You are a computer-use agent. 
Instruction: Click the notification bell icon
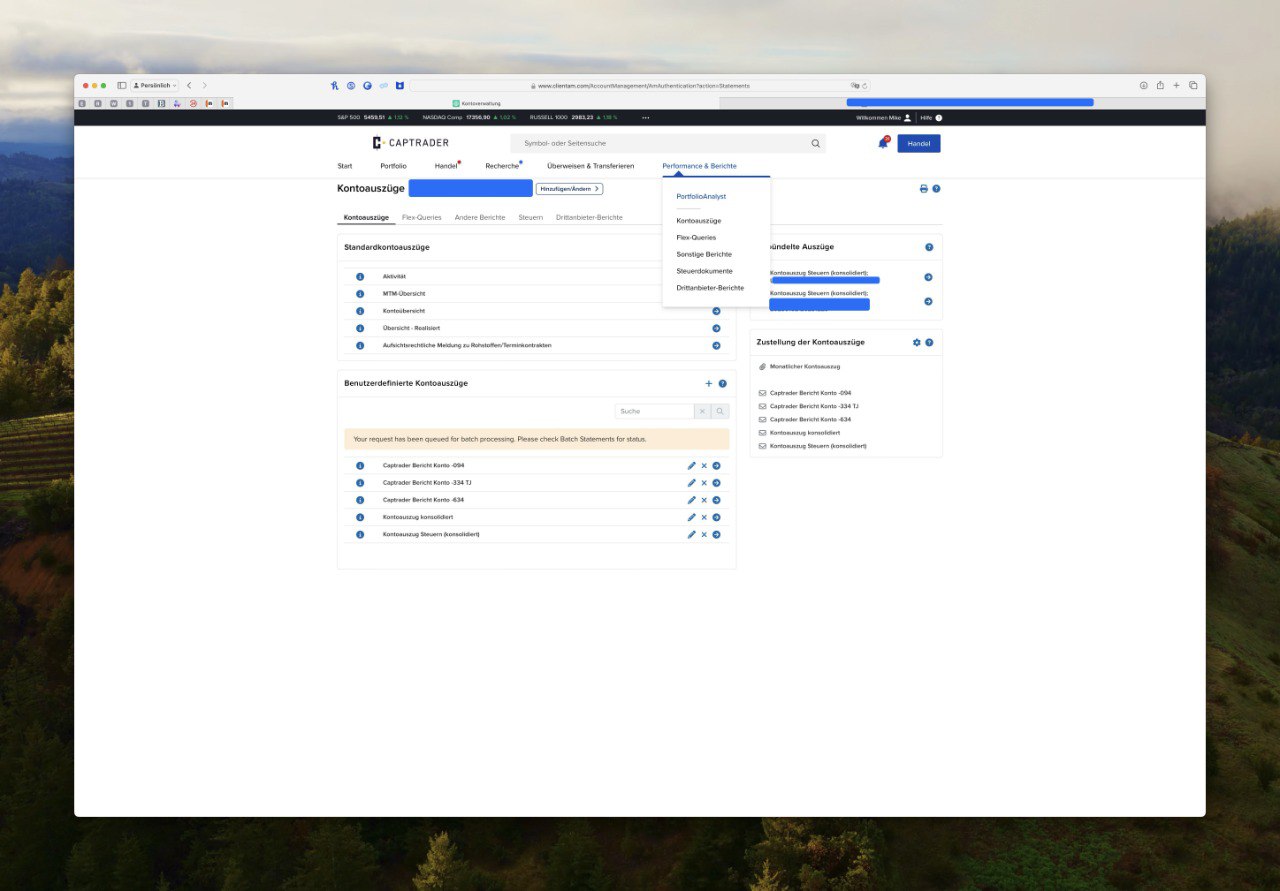coord(883,143)
